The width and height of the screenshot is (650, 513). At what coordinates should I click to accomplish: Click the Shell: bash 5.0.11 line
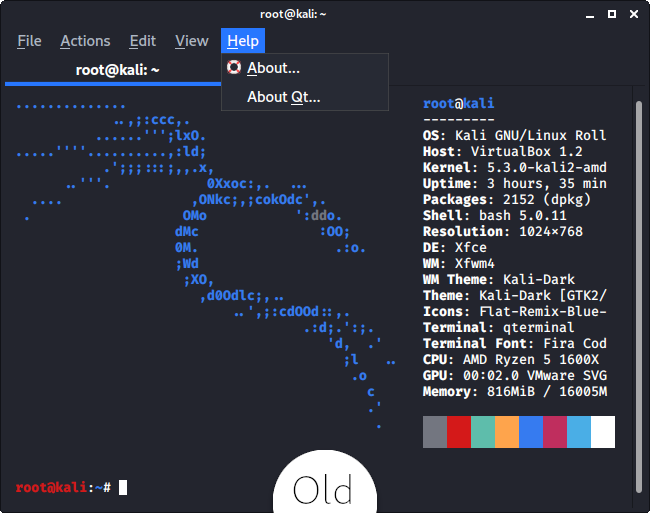coord(495,215)
